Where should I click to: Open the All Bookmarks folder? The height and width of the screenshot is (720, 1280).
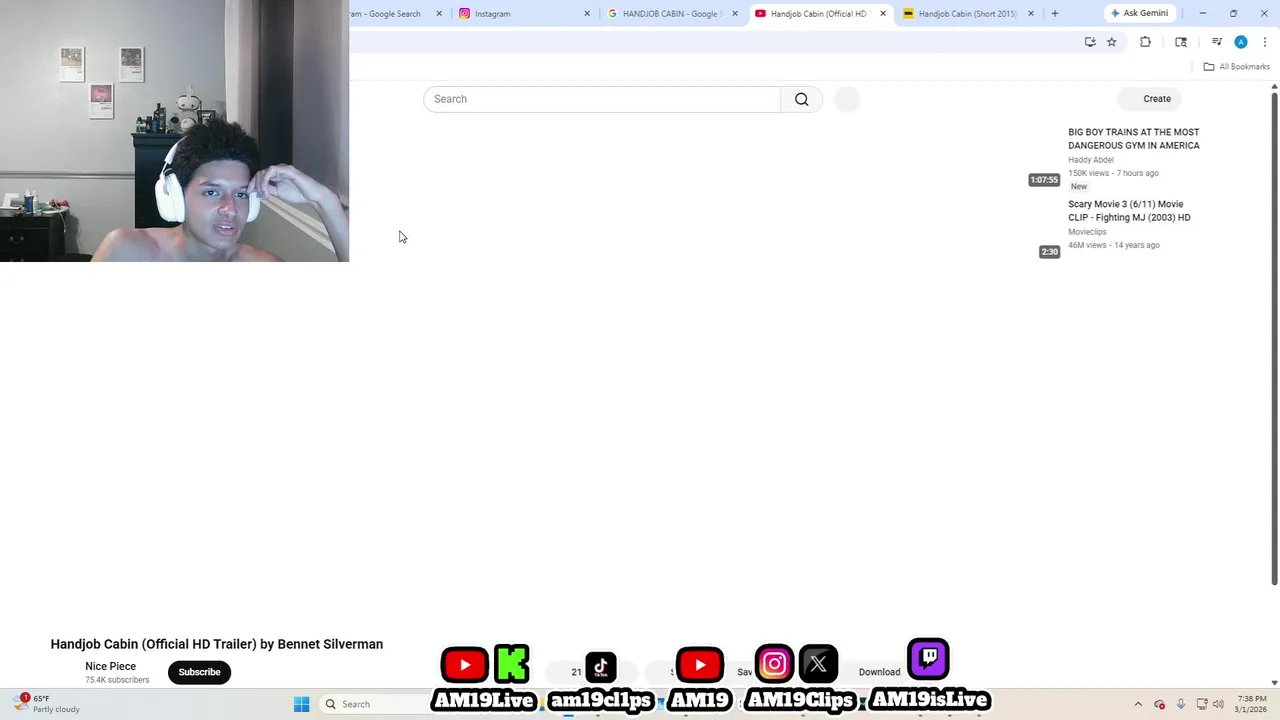pos(1236,67)
